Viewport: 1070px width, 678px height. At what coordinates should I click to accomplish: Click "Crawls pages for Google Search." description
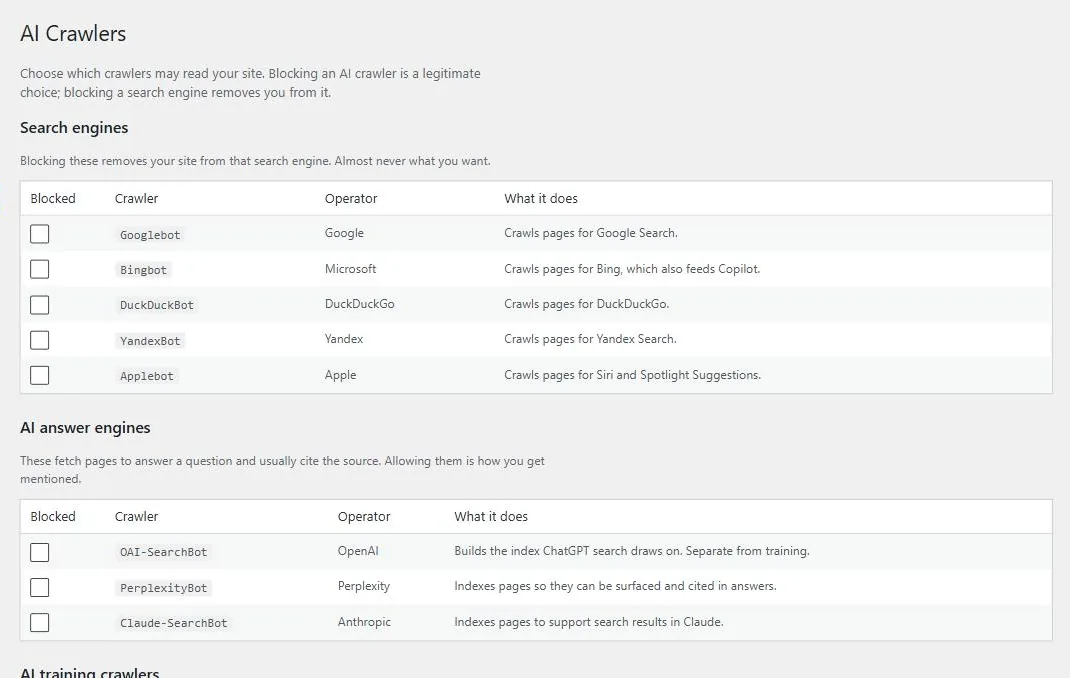point(591,233)
